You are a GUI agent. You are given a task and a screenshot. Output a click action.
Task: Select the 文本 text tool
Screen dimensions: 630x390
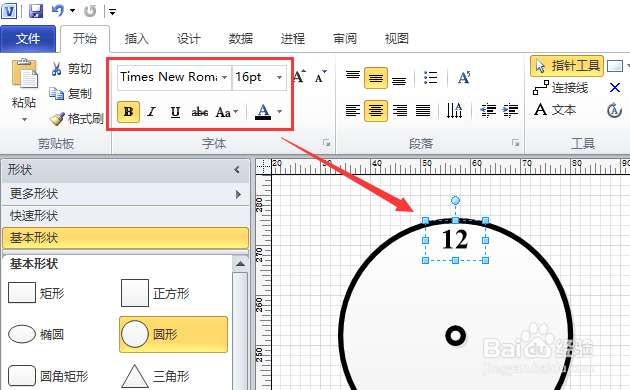point(555,109)
